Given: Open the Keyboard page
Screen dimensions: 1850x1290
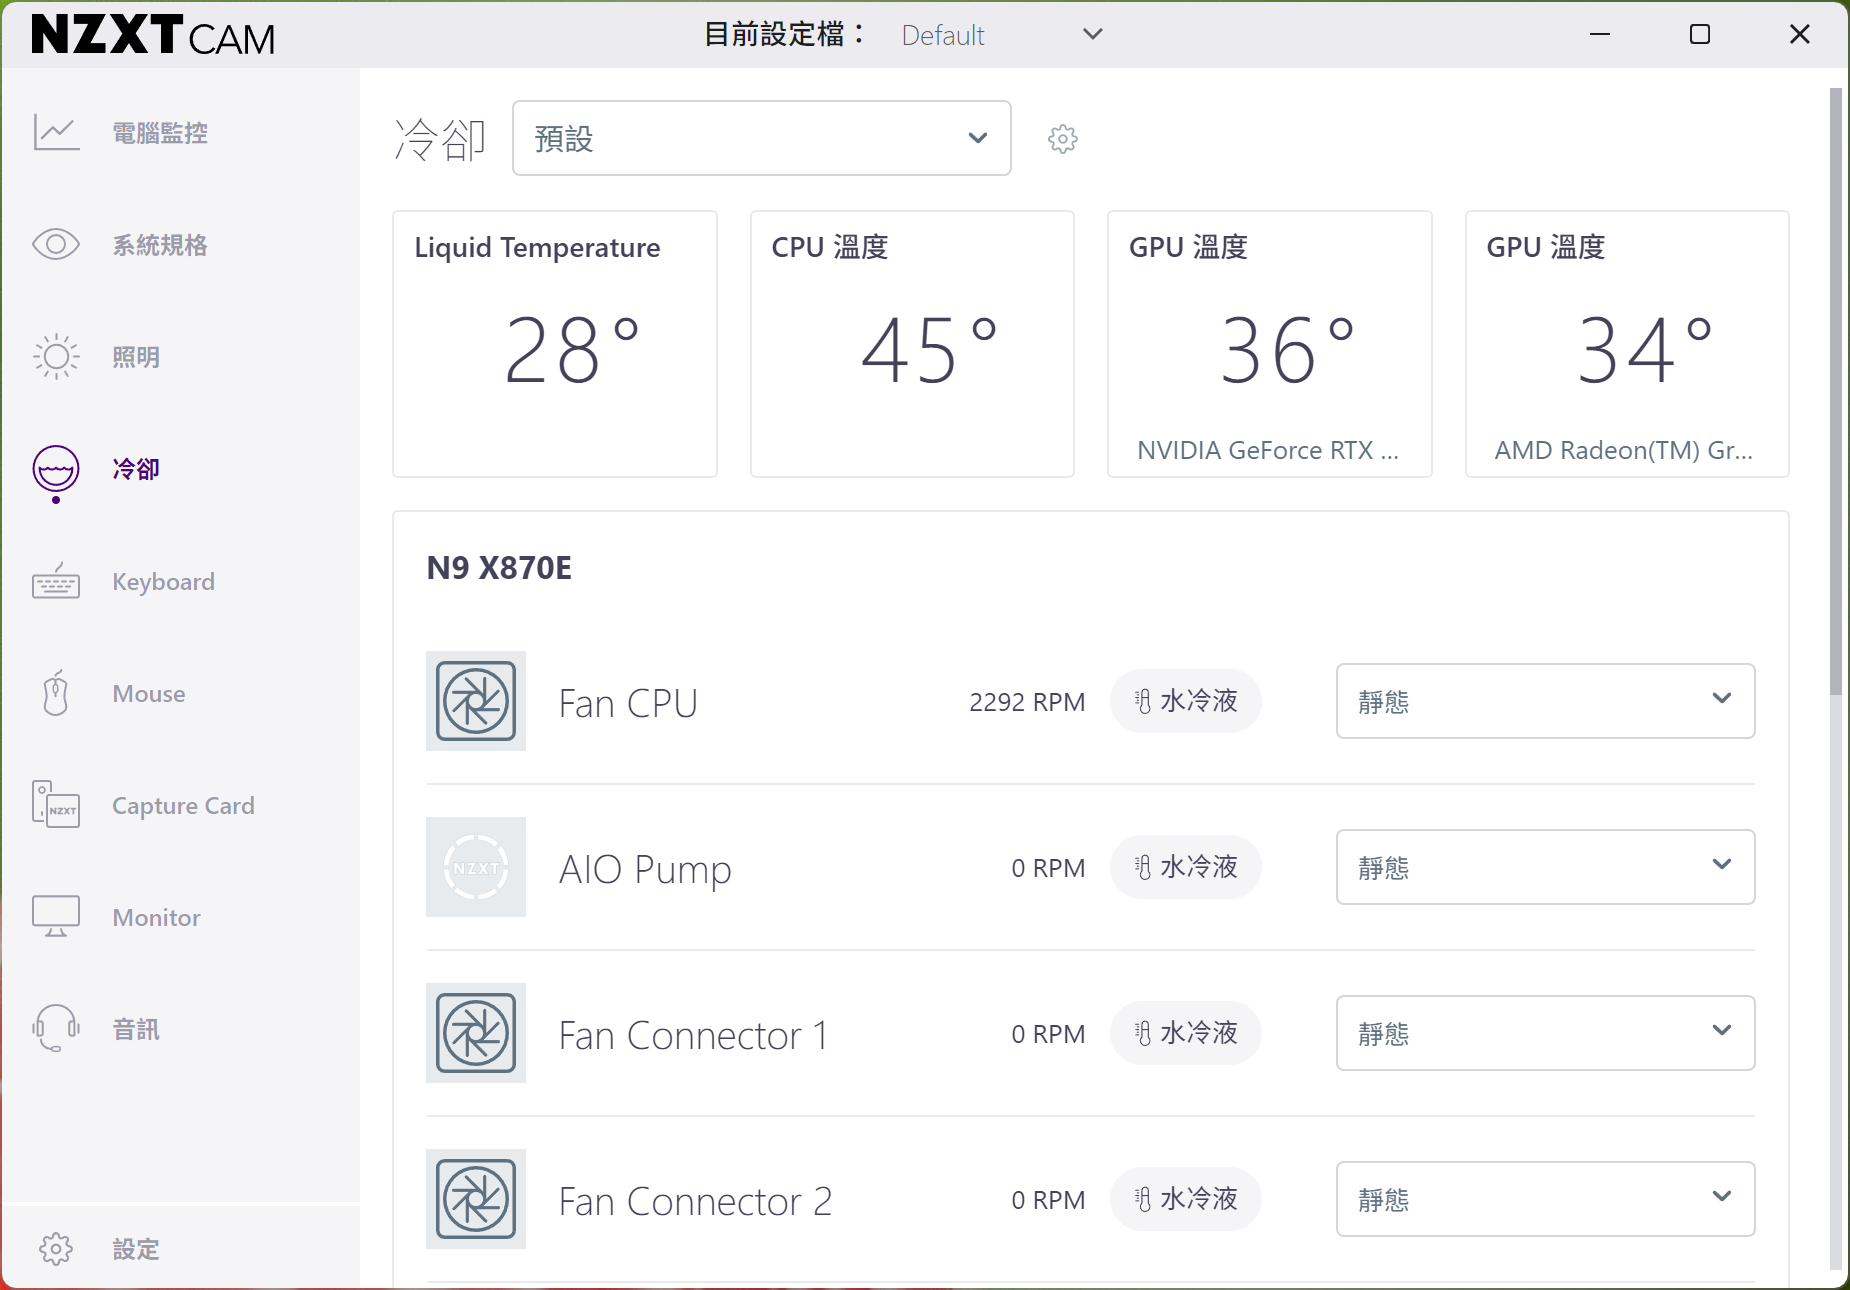Looking at the screenshot, I should (163, 581).
